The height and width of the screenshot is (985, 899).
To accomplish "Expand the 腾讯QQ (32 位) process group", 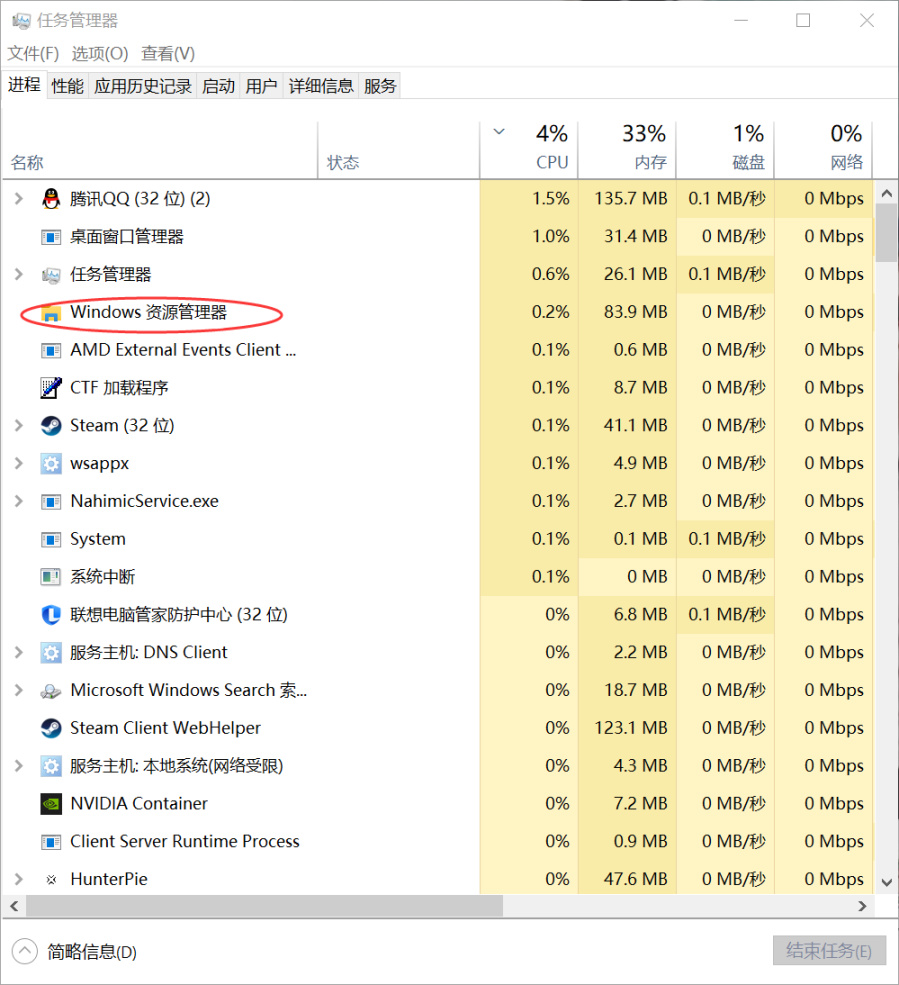I will point(19,199).
